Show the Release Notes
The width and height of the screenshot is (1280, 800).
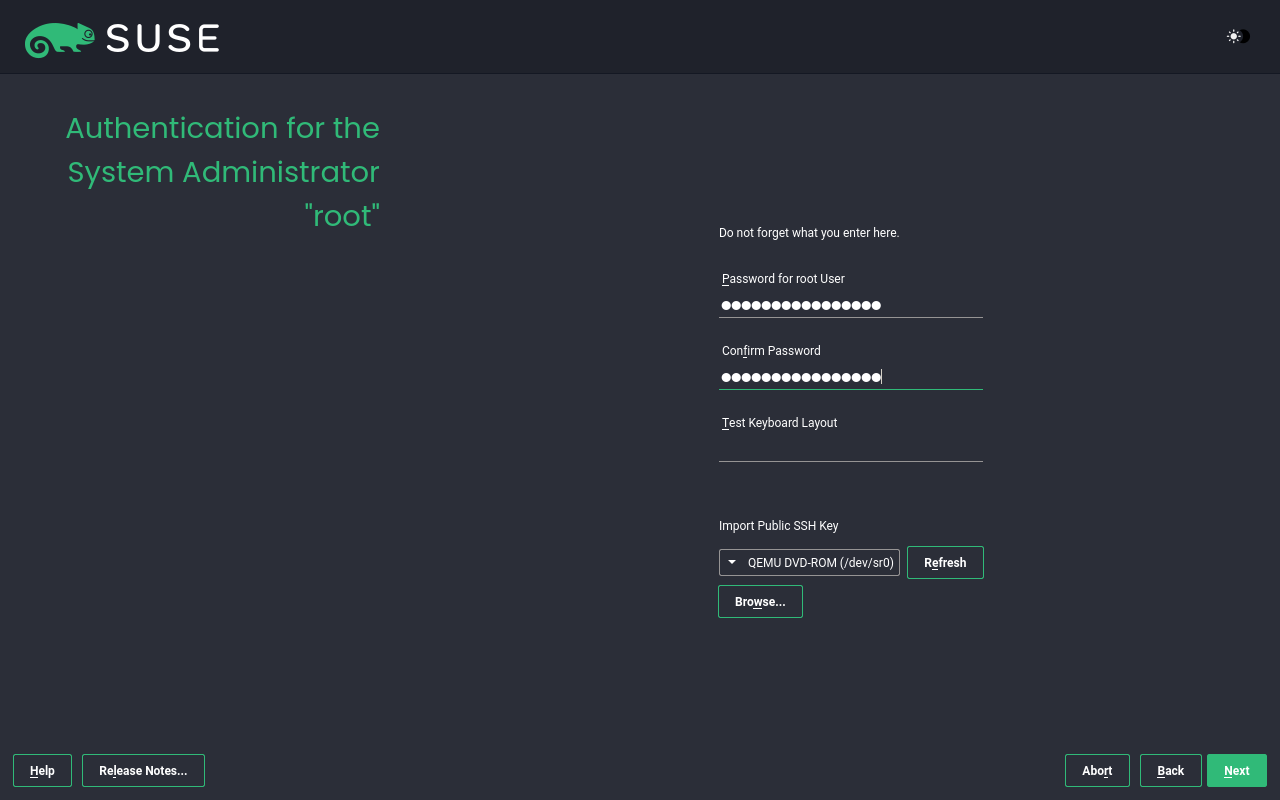pyautogui.click(x=143, y=771)
